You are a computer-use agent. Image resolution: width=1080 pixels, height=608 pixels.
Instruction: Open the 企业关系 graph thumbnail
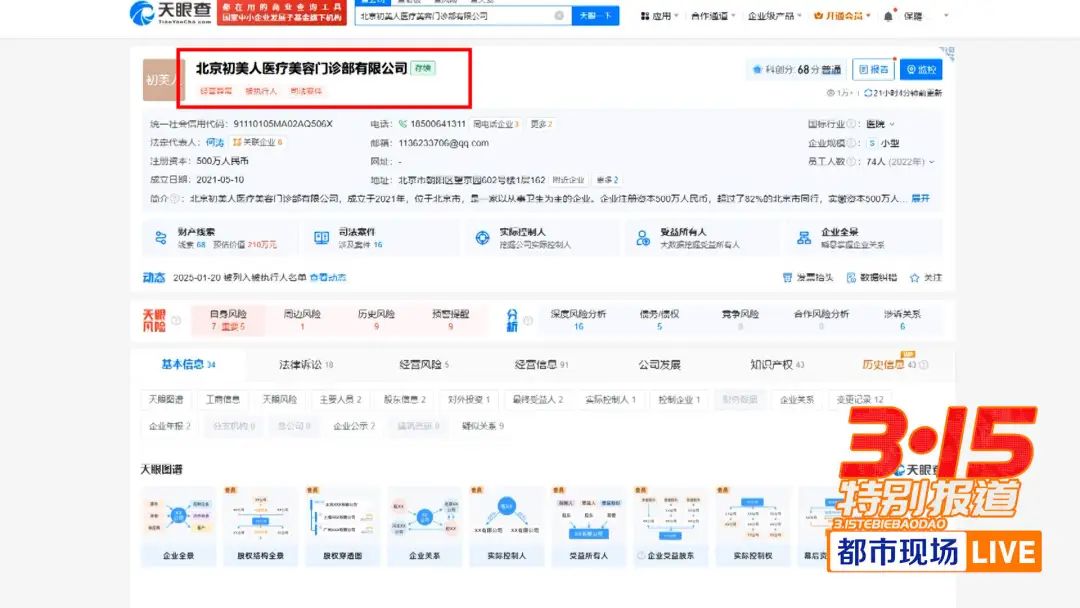pyautogui.click(x=424, y=526)
